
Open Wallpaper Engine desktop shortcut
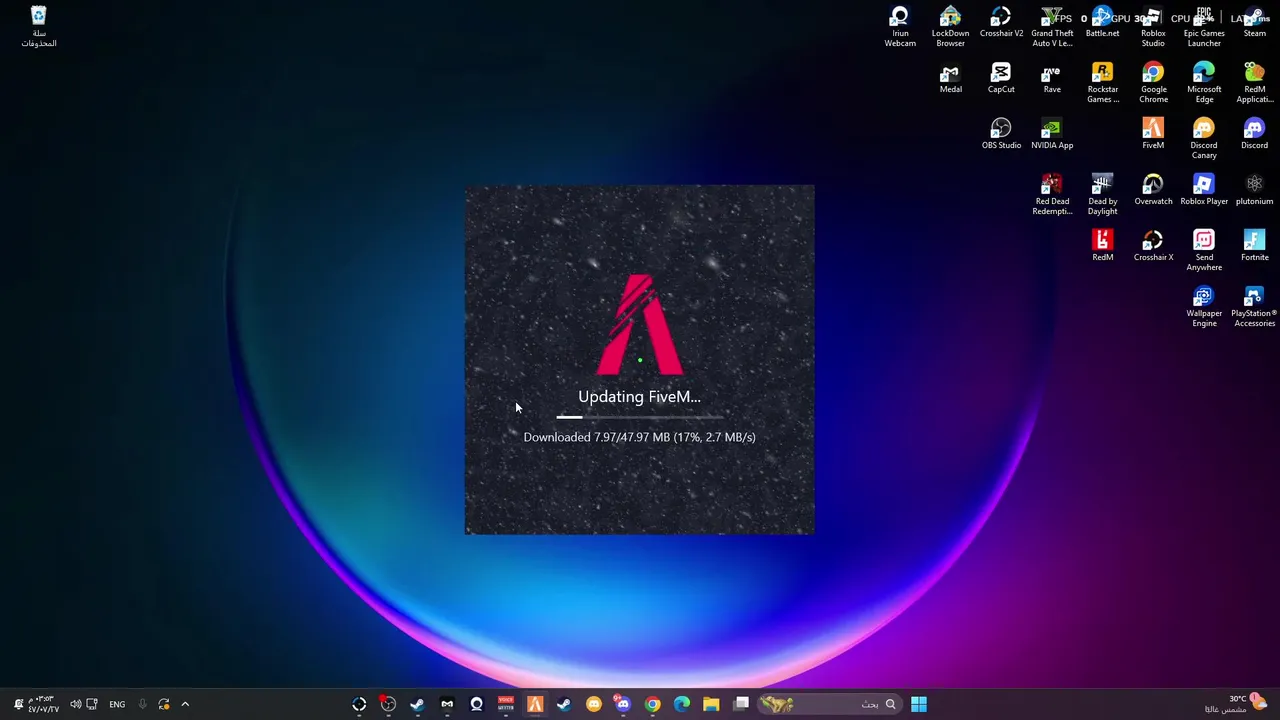(1204, 307)
